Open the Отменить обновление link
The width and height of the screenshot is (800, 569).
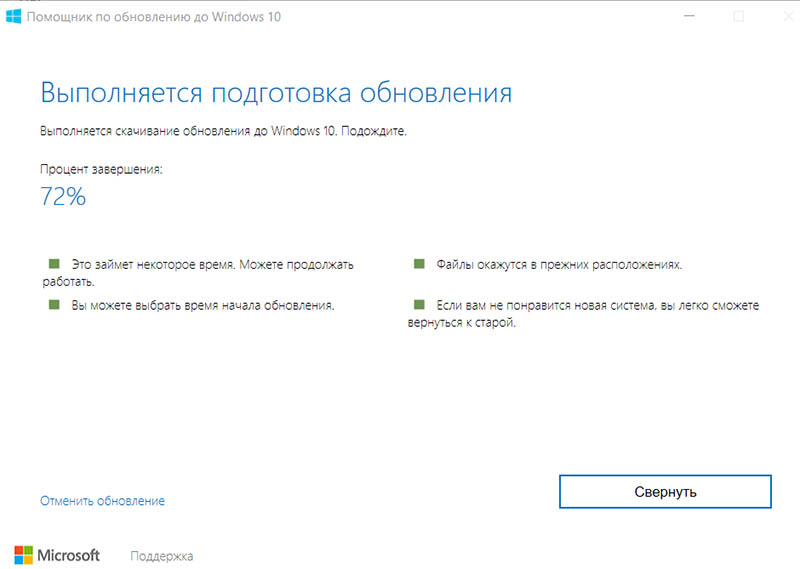coord(103,501)
